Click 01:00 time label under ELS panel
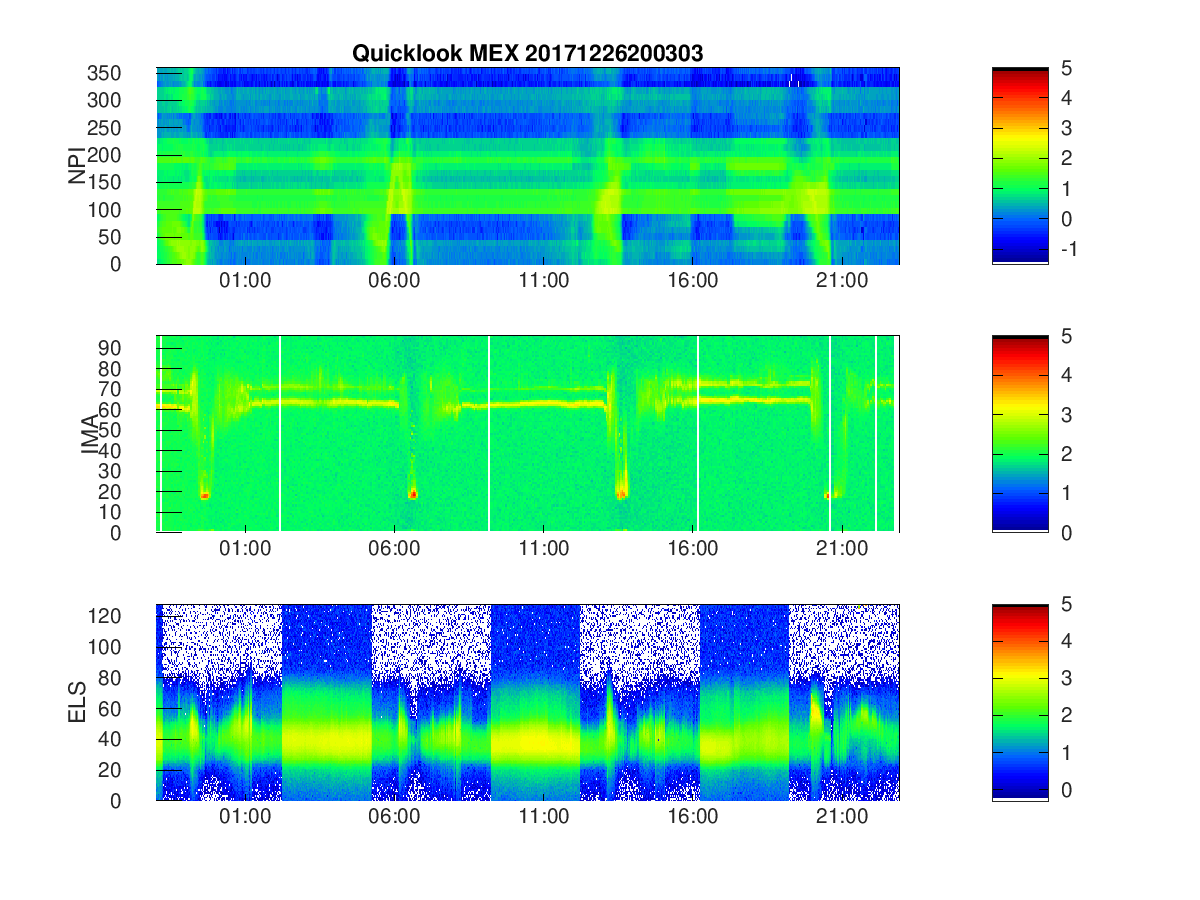1200x900 pixels. (246, 817)
